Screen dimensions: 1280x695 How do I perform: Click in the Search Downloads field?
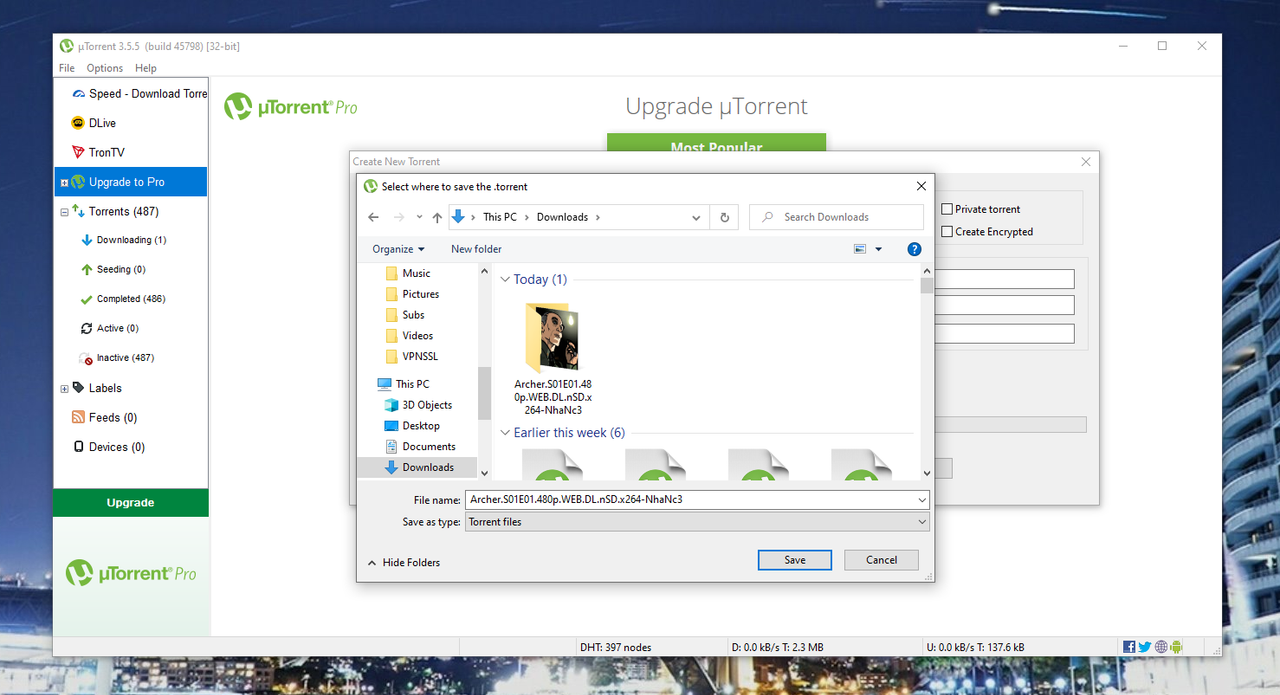(x=836, y=217)
